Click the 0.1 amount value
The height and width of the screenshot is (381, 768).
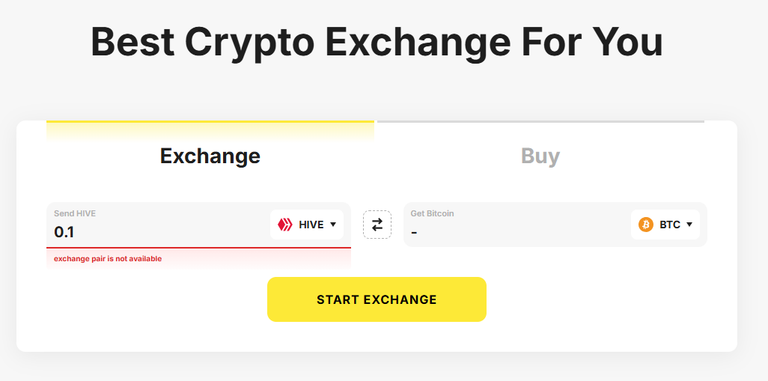(64, 232)
